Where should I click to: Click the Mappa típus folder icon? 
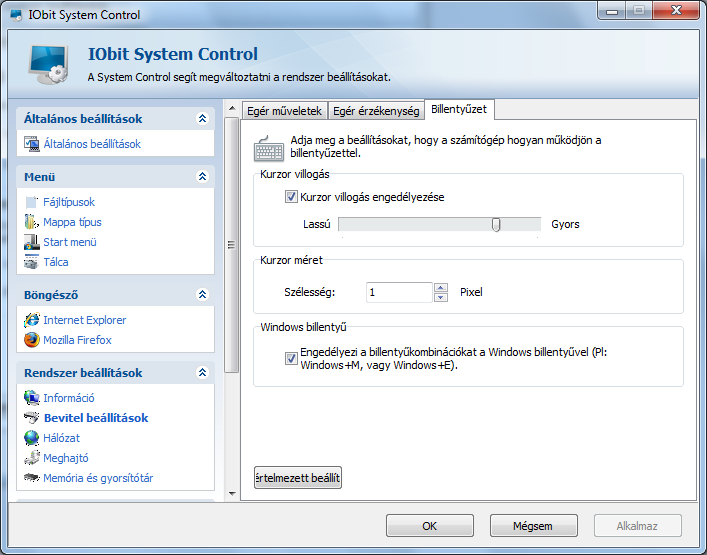coord(32,222)
